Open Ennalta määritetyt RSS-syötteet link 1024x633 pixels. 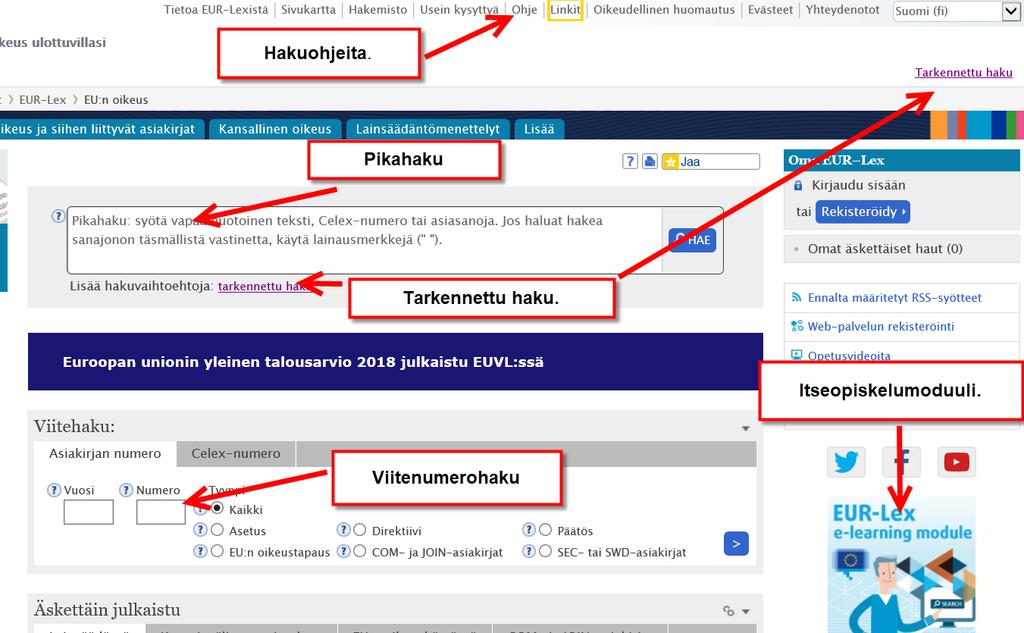point(895,298)
